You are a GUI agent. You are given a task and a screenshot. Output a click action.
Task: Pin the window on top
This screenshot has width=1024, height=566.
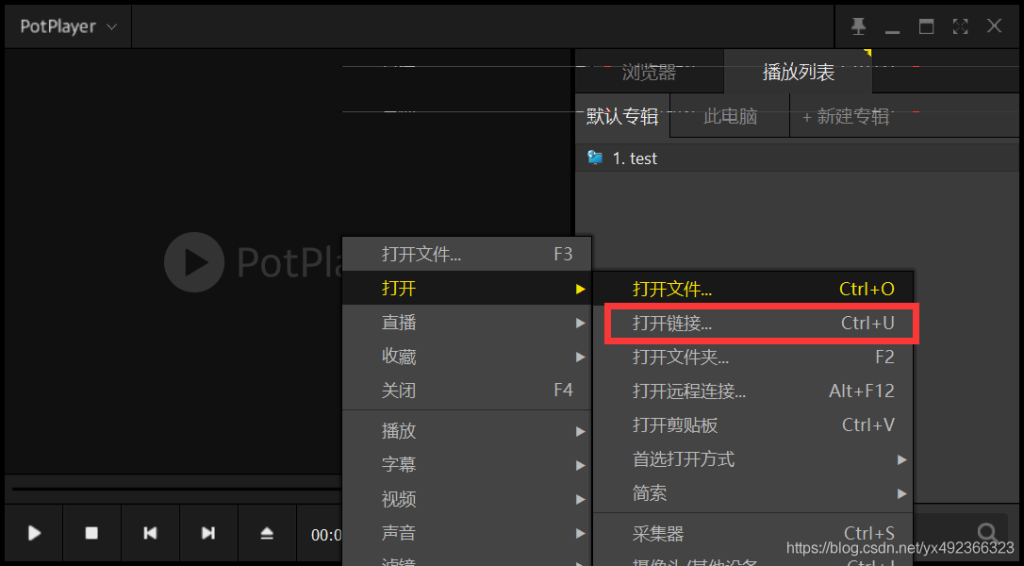[x=858, y=26]
